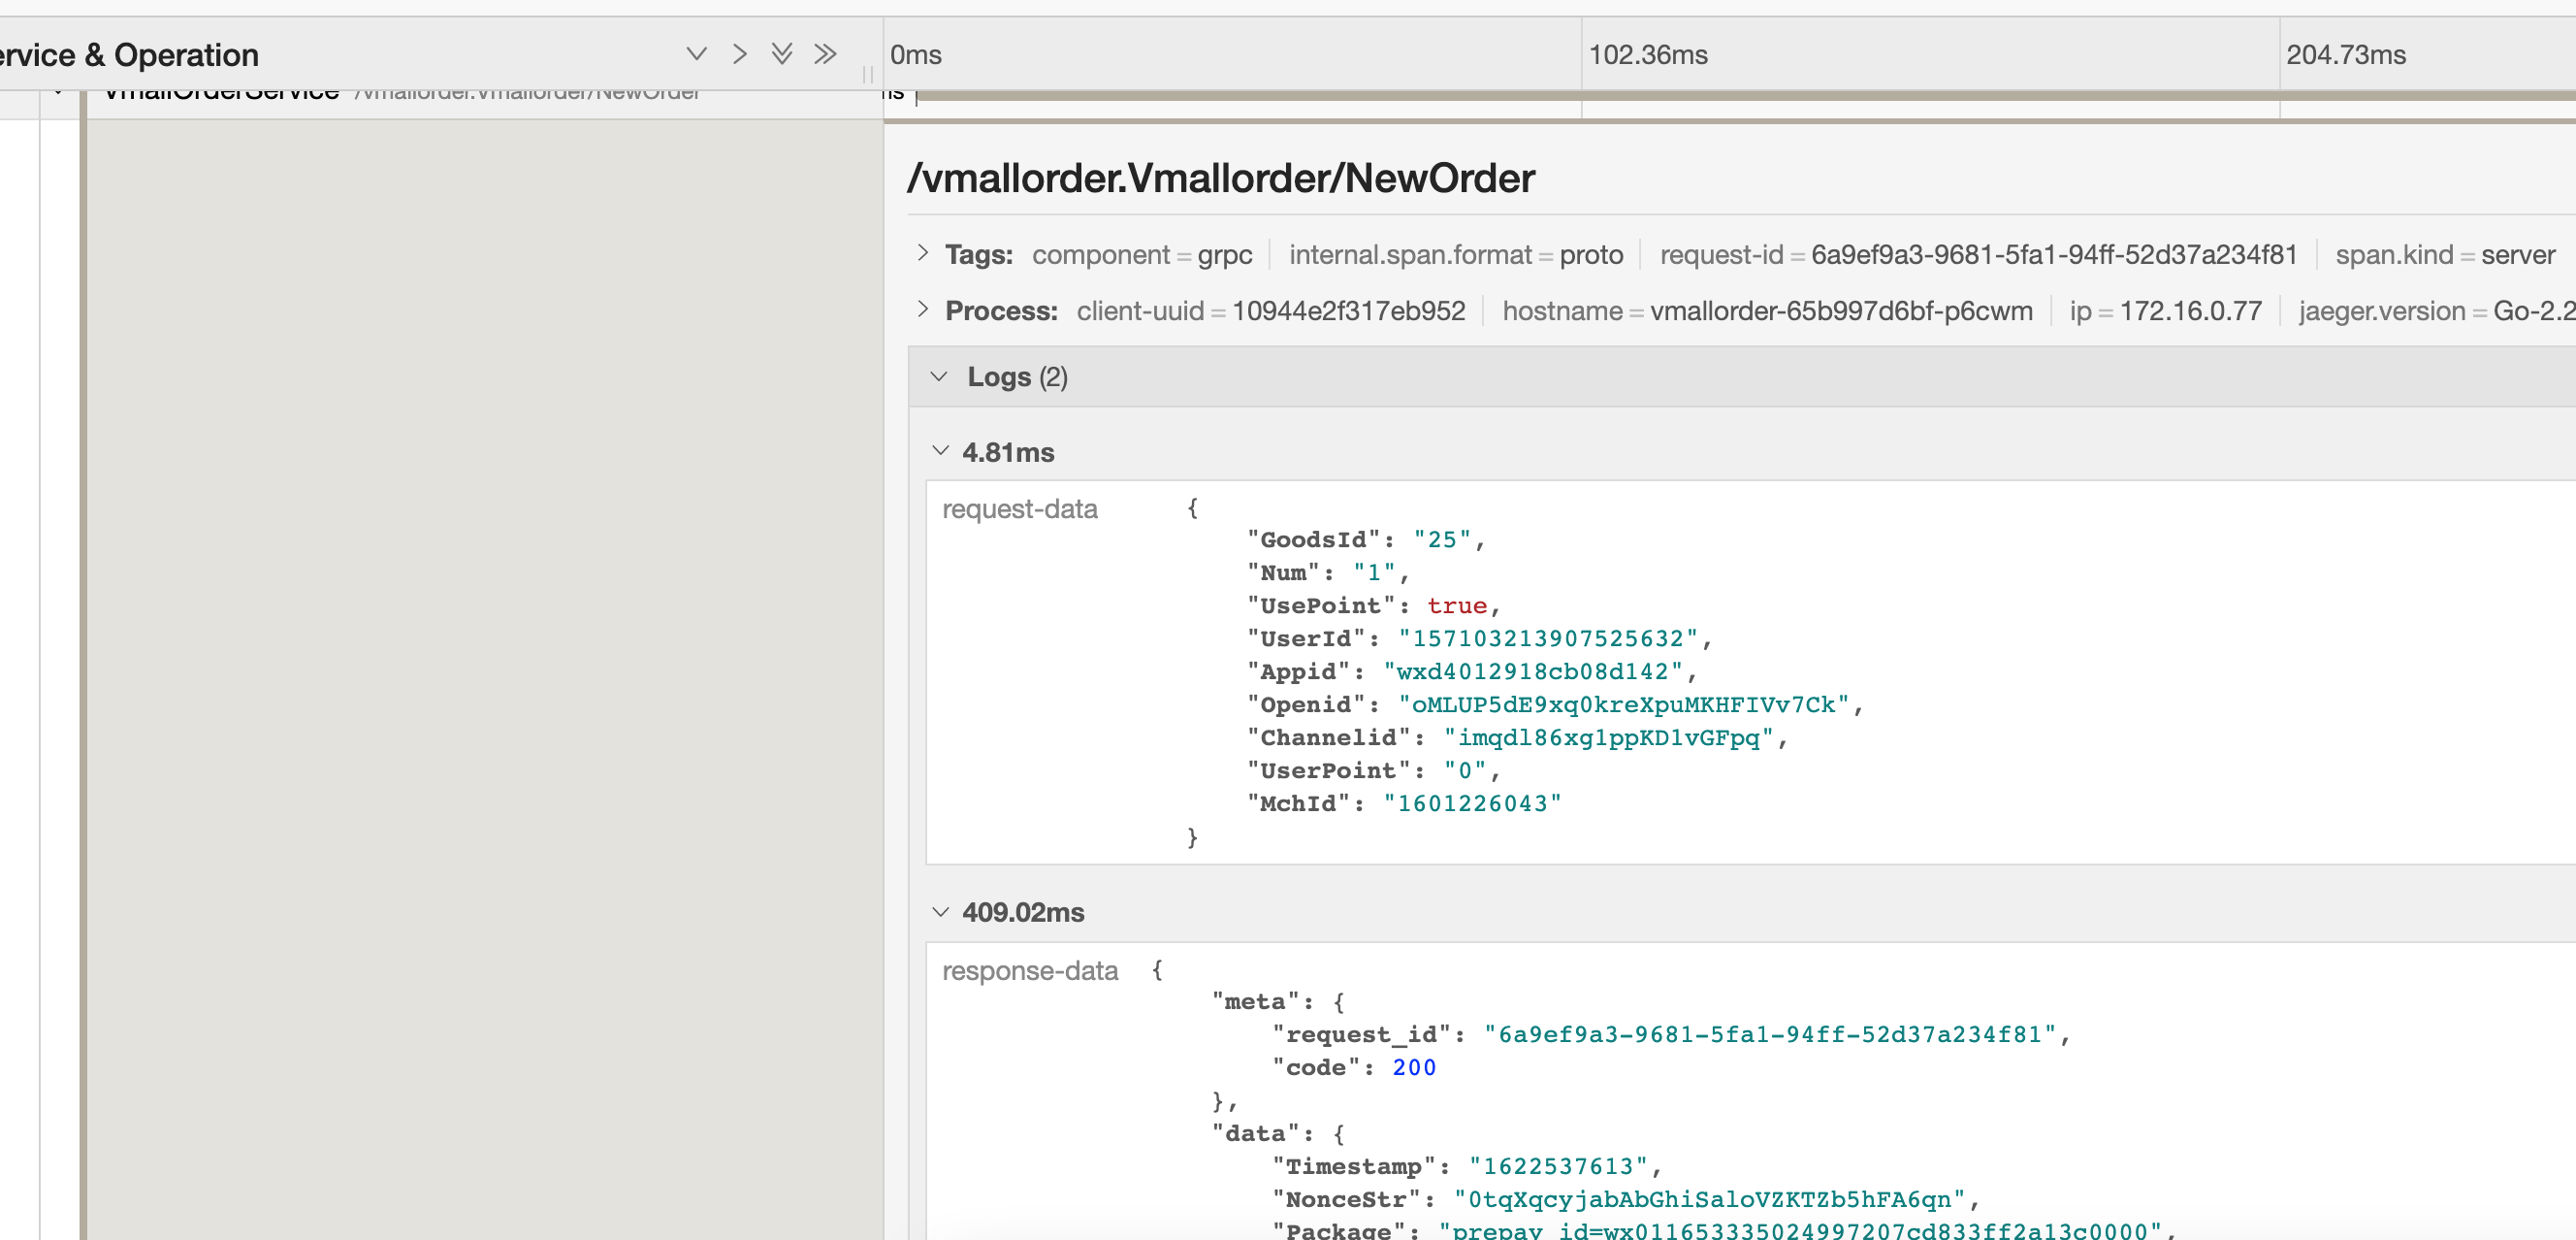Click the 204.73ms timeline tick label
The height and width of the screenshot is (1240, 2576).
tap(2346, 55)
